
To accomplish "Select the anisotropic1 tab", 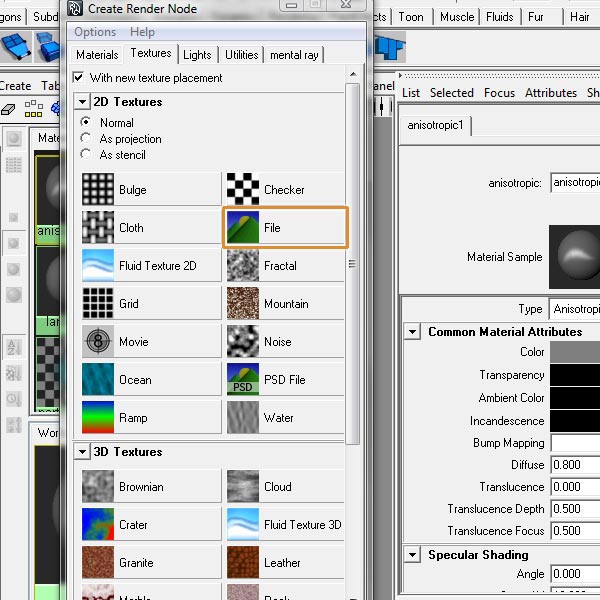I will [435, 125].
